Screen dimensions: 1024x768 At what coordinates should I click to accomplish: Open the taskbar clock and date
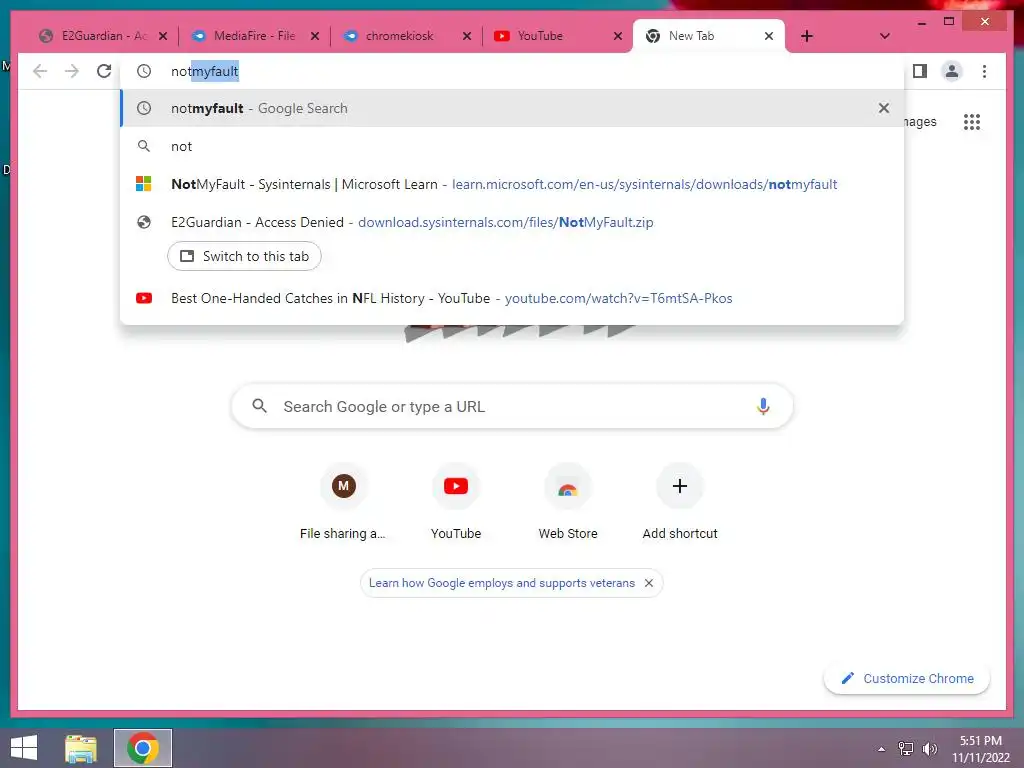981,748
